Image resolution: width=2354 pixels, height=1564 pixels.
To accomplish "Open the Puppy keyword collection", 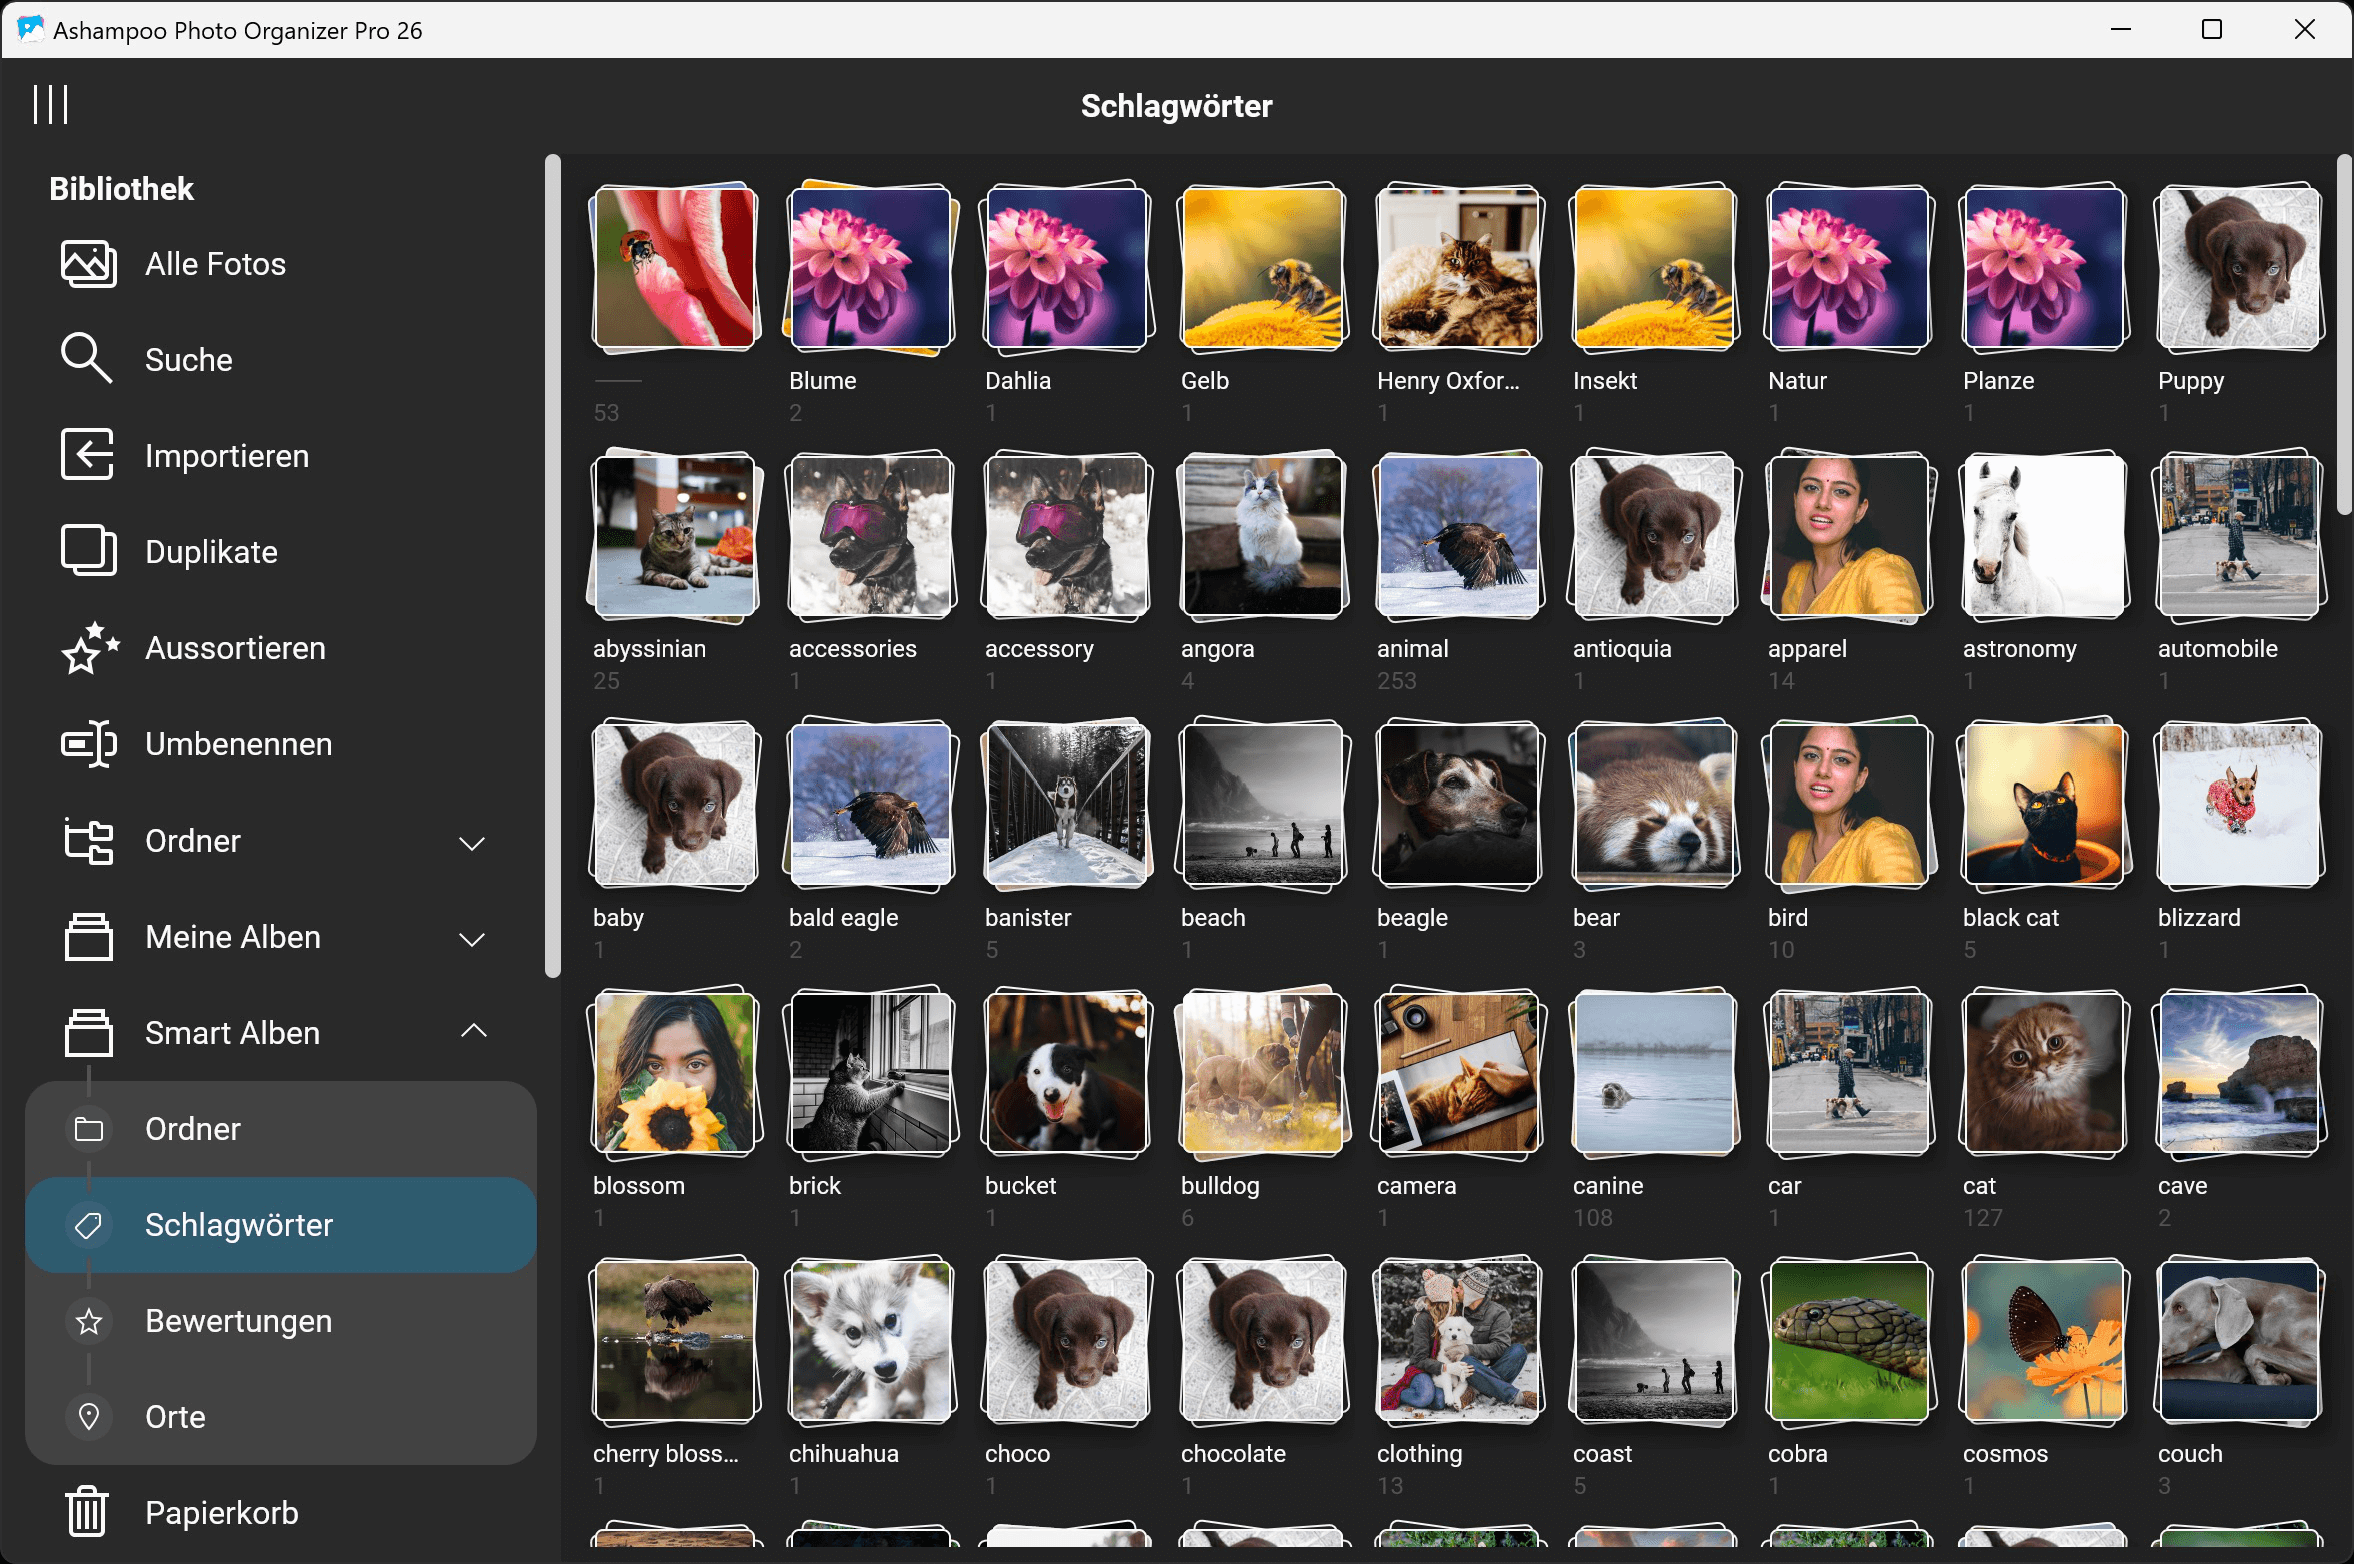I will coord(2237,268).
